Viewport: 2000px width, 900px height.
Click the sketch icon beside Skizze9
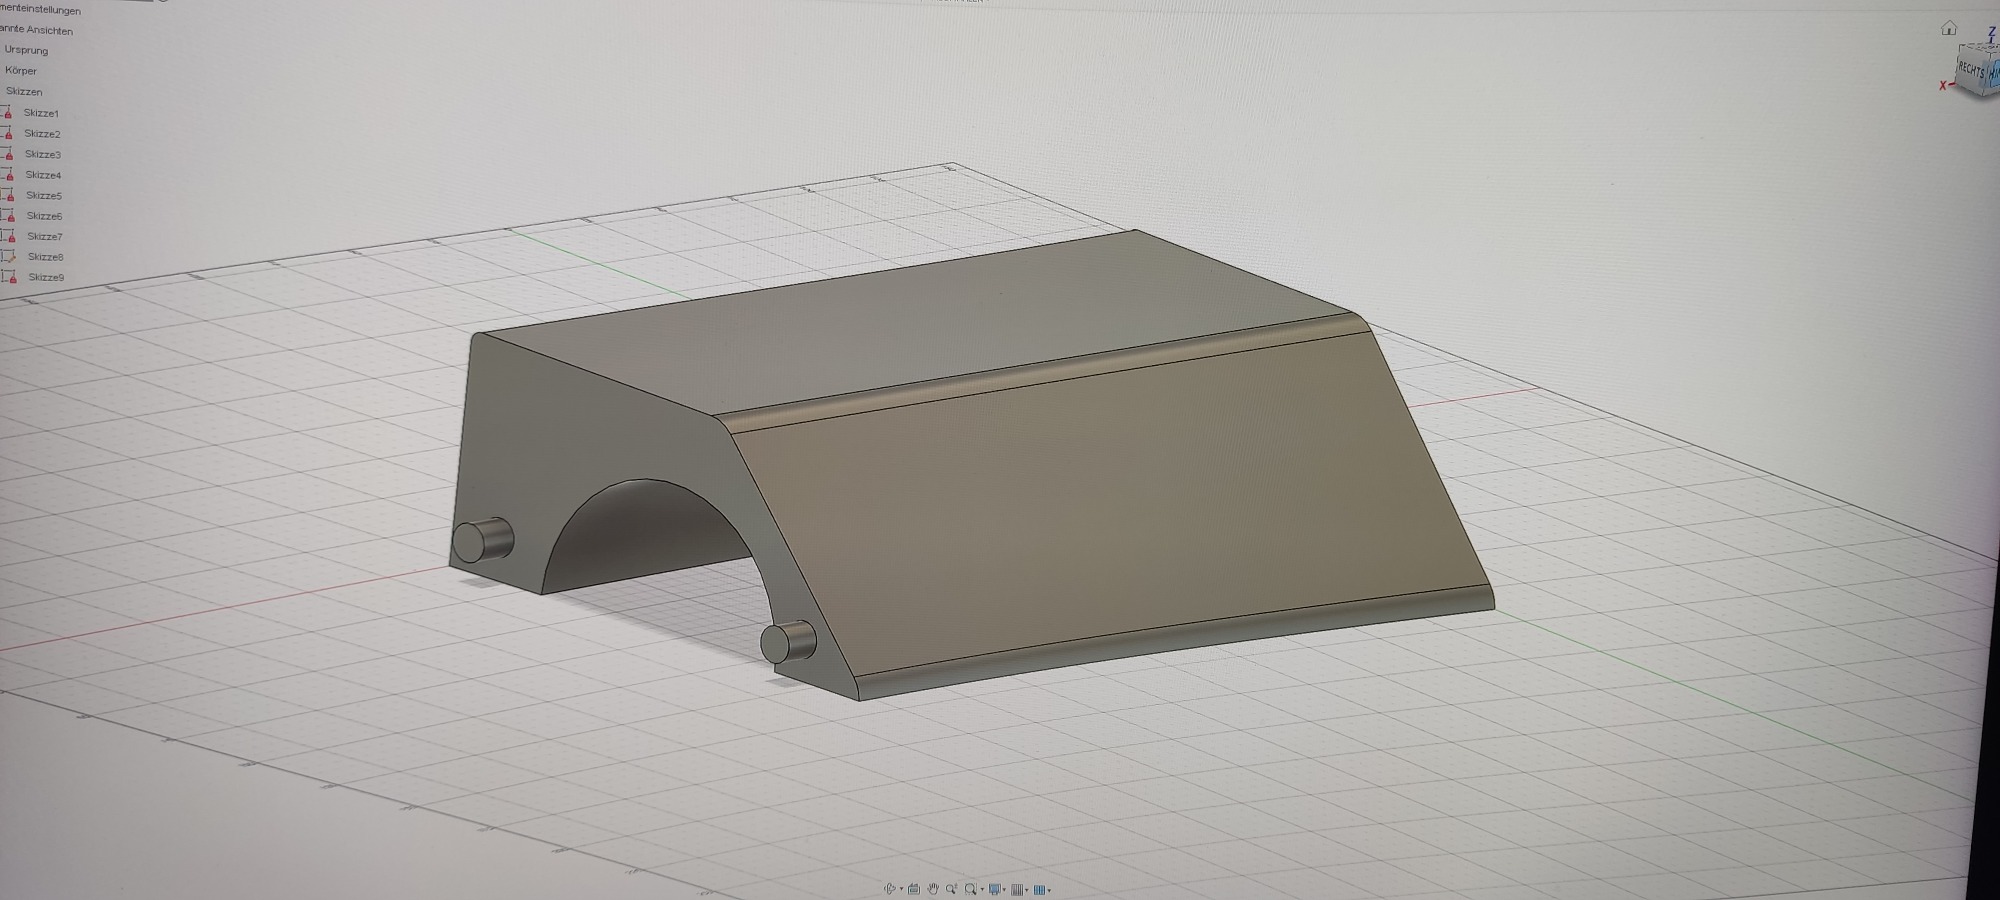(x=9, y=277)
